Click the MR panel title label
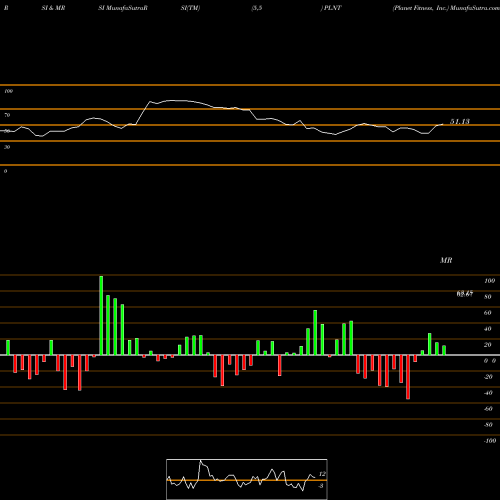The image size is (500, 500). 446,260
